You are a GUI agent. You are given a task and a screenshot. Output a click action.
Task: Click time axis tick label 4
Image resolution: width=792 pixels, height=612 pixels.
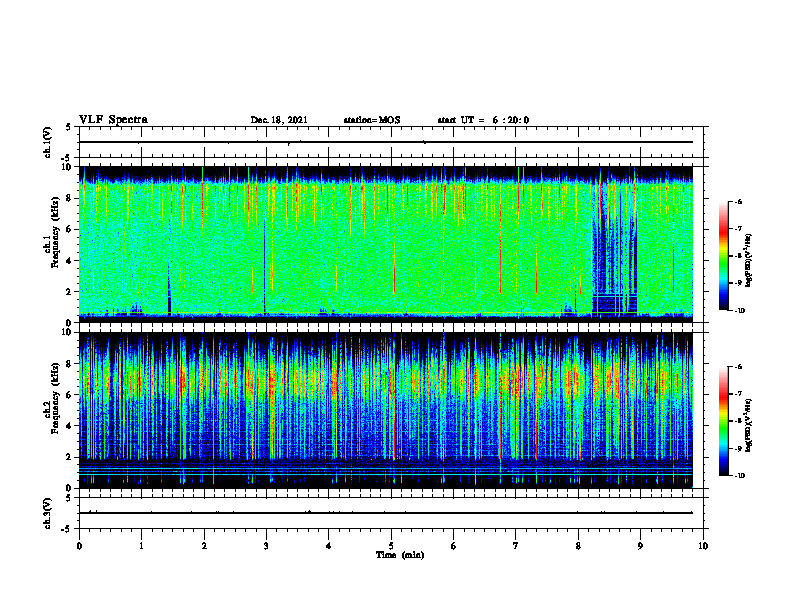[x=329, y=546]
